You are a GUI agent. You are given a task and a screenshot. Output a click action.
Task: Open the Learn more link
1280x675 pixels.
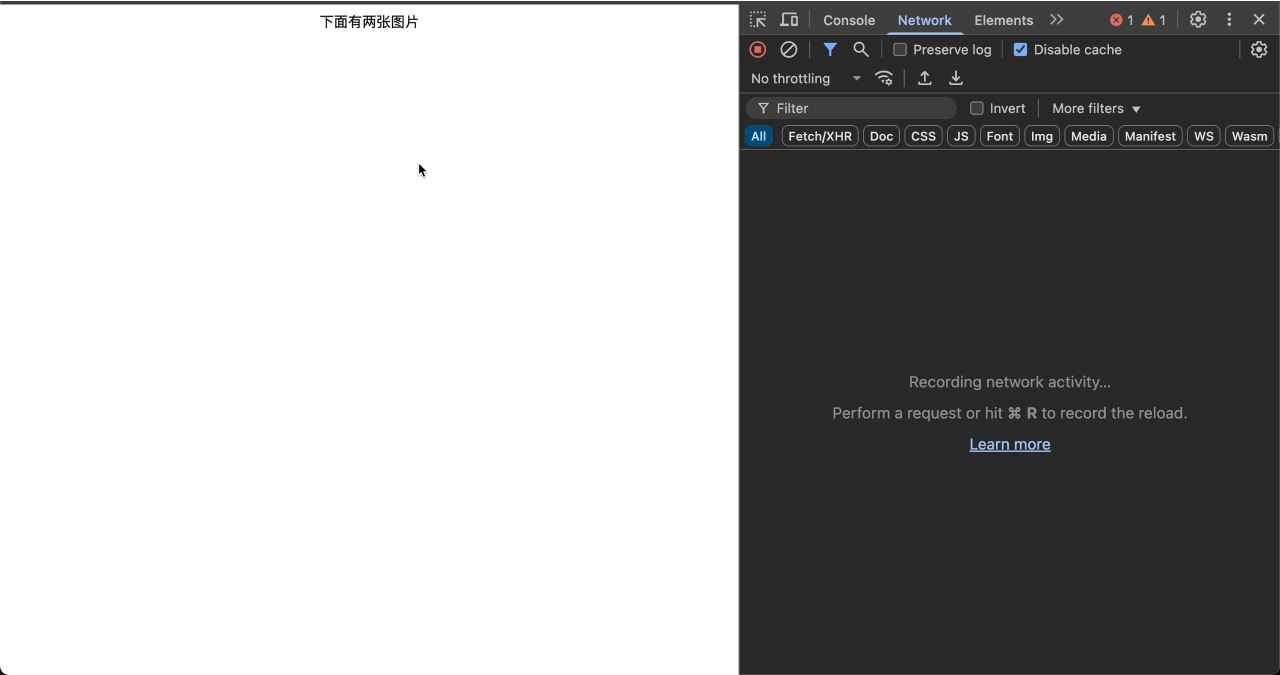click(1010, 444)
